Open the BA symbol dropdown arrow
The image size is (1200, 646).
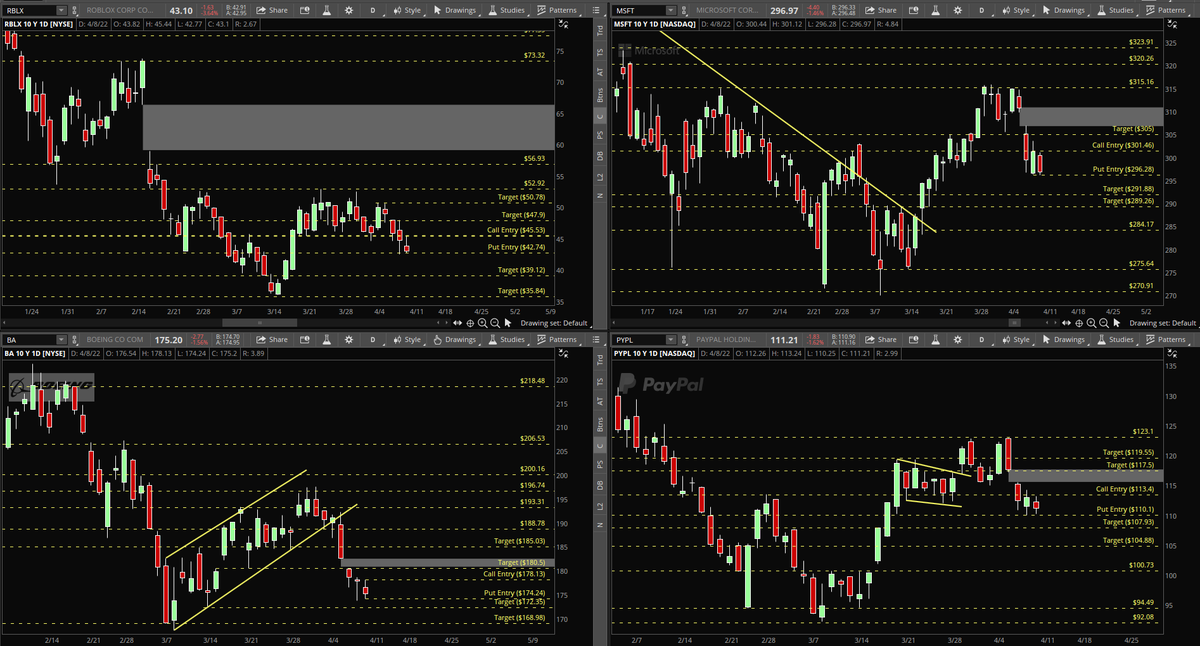pyautogui.click(x=61, y=339)
